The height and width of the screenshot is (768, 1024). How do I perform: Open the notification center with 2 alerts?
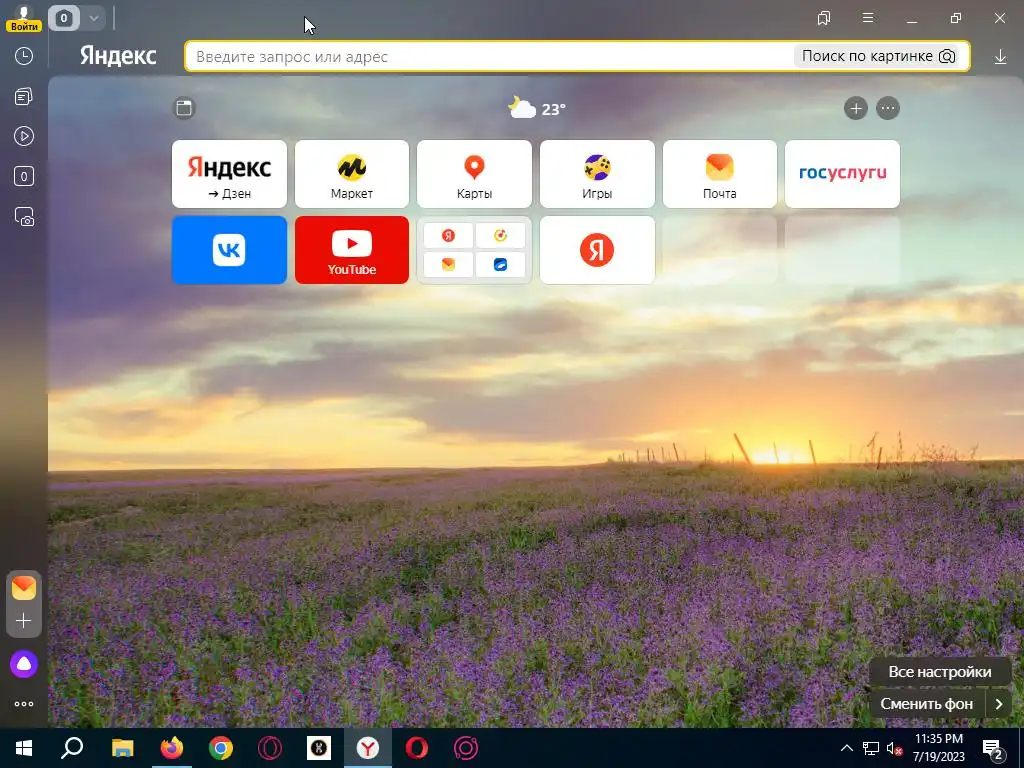pos(992,748)
